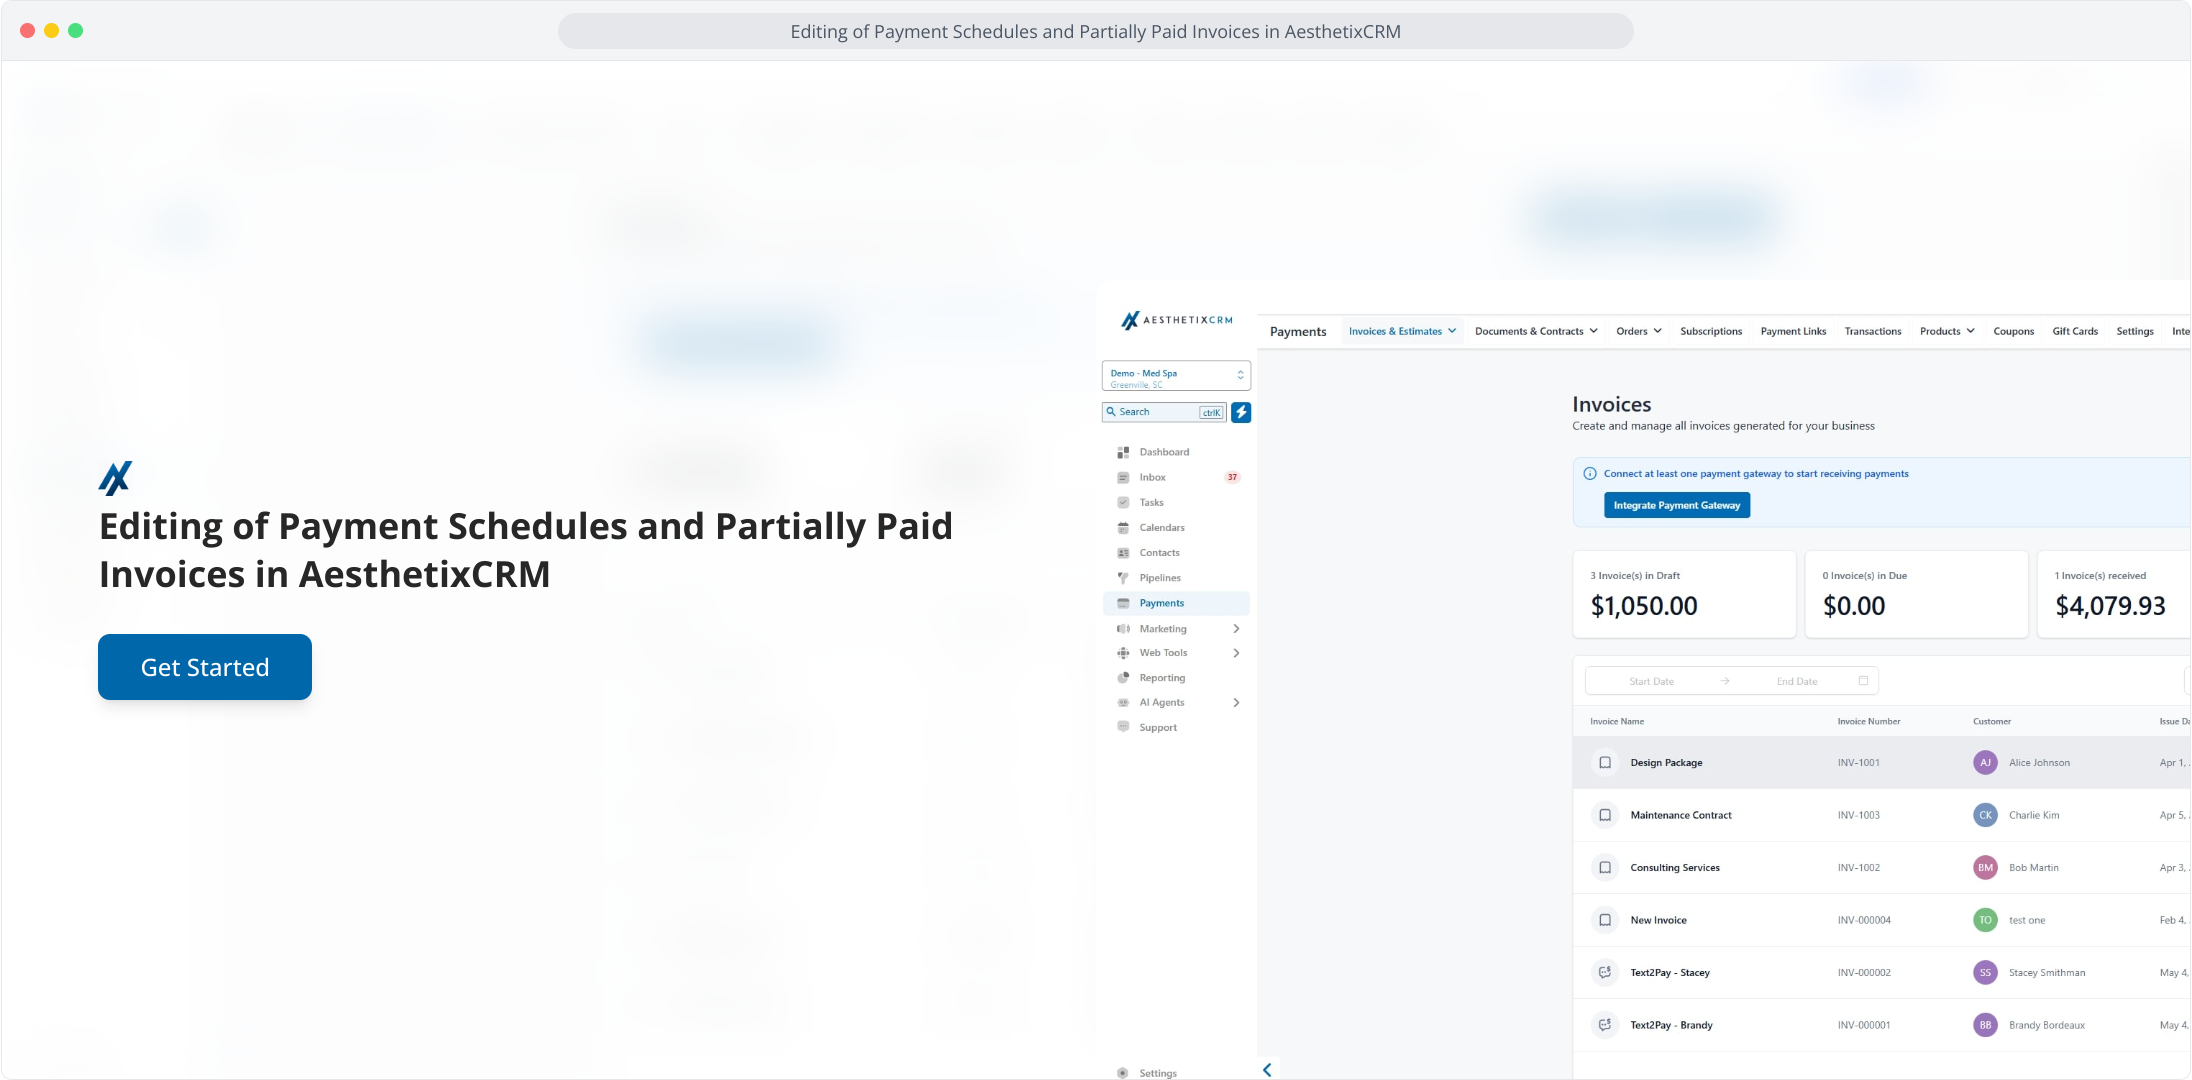Tick the Consulting Services invoice checkbox
The image size is (2192, 1080).
1605,868
